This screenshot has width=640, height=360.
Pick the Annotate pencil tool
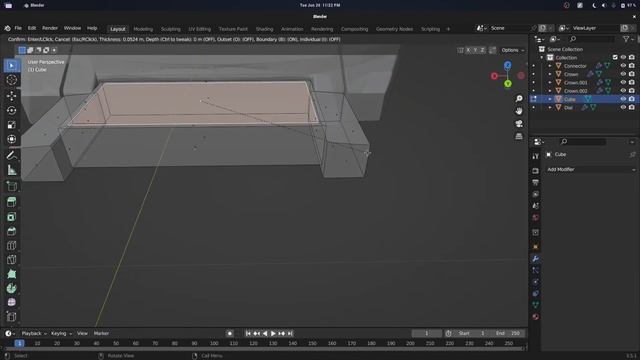tap(11, 155)
